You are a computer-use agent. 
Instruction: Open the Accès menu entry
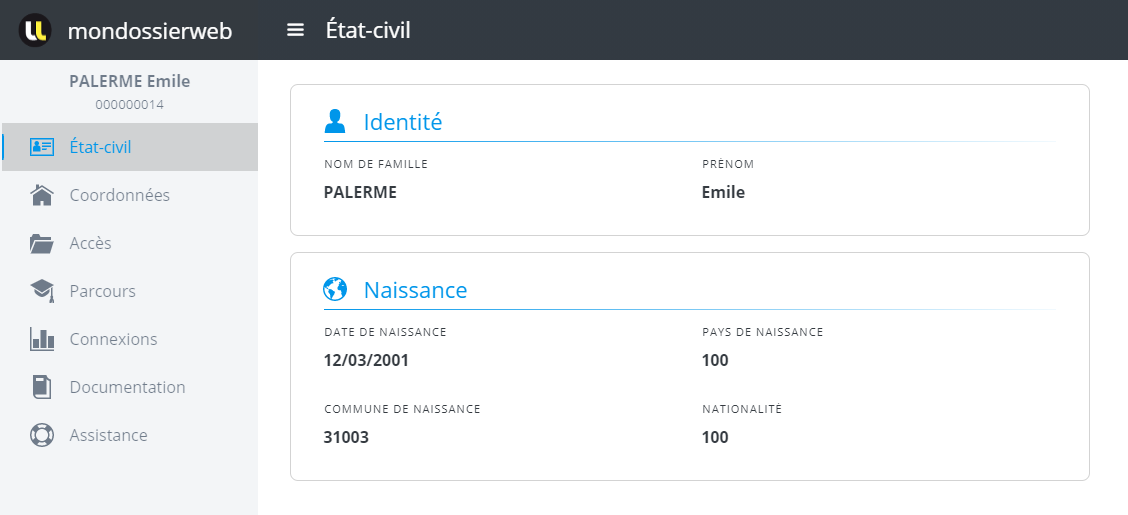(x=91, y=243)
